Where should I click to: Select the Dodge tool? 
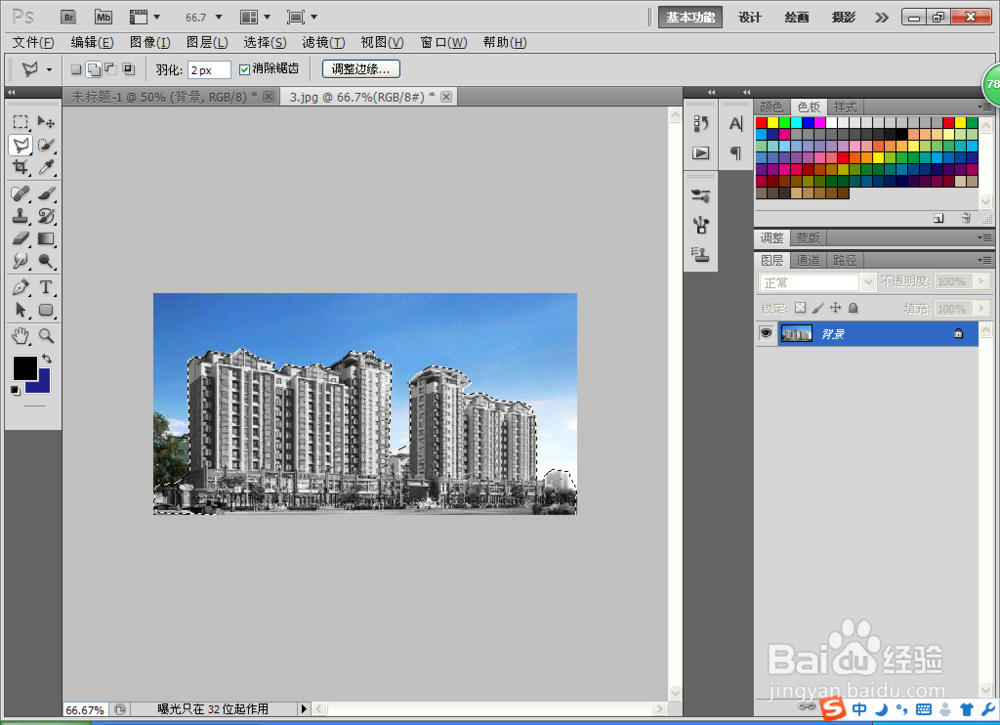click(45, 261)
